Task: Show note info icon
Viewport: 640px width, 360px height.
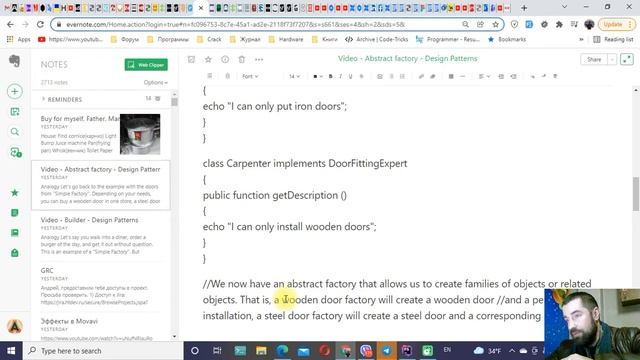Action: tap(225, 60)
